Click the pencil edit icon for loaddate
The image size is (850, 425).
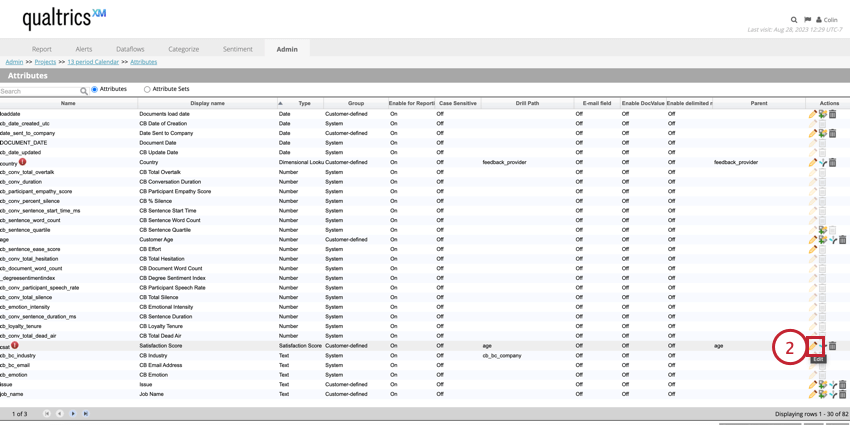click(813, 114)
